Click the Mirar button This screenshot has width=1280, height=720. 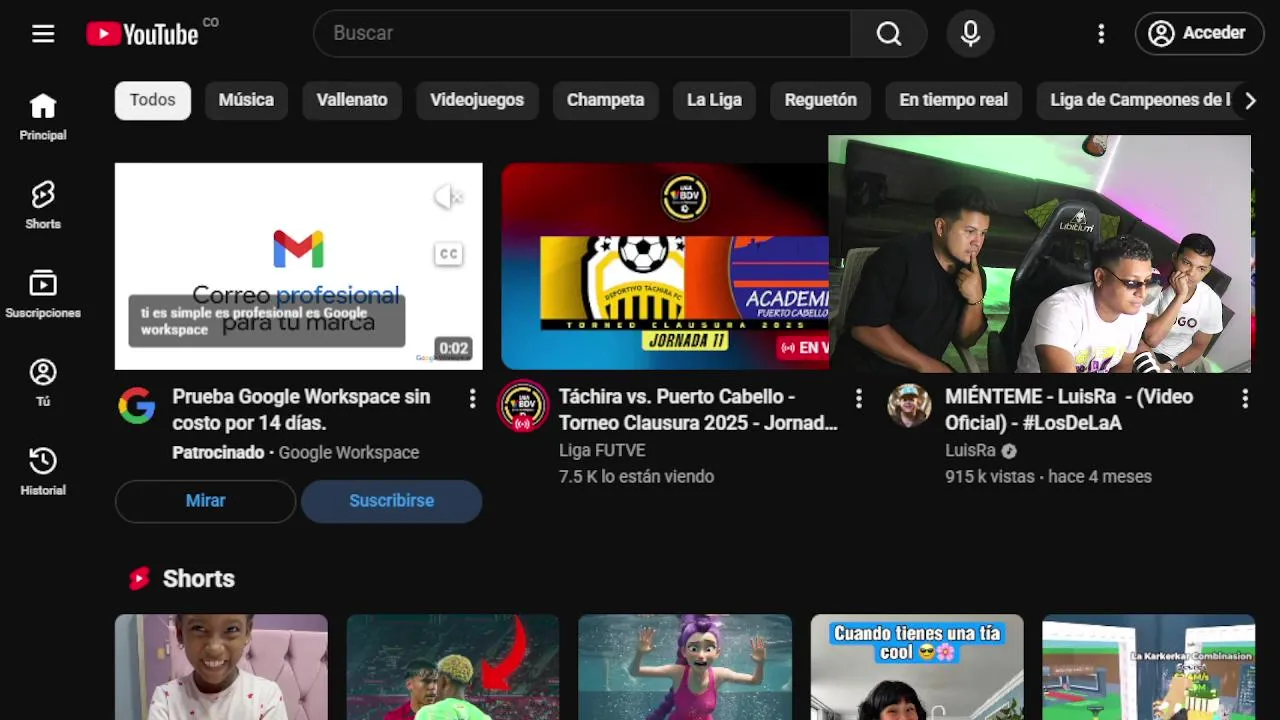(x=206, y=501)
